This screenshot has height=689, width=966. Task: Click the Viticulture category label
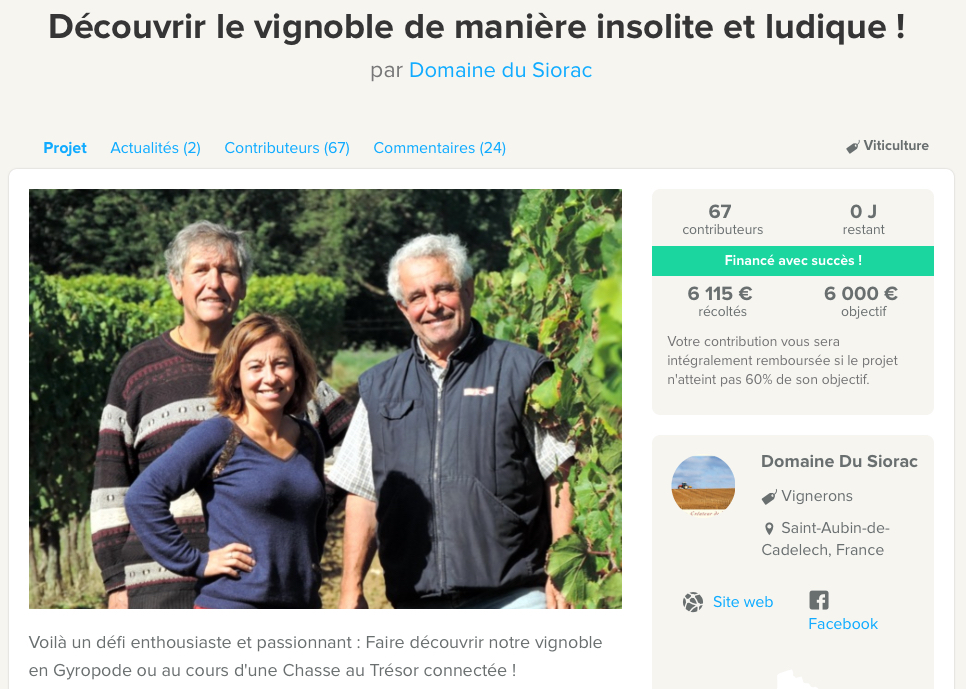896,146
